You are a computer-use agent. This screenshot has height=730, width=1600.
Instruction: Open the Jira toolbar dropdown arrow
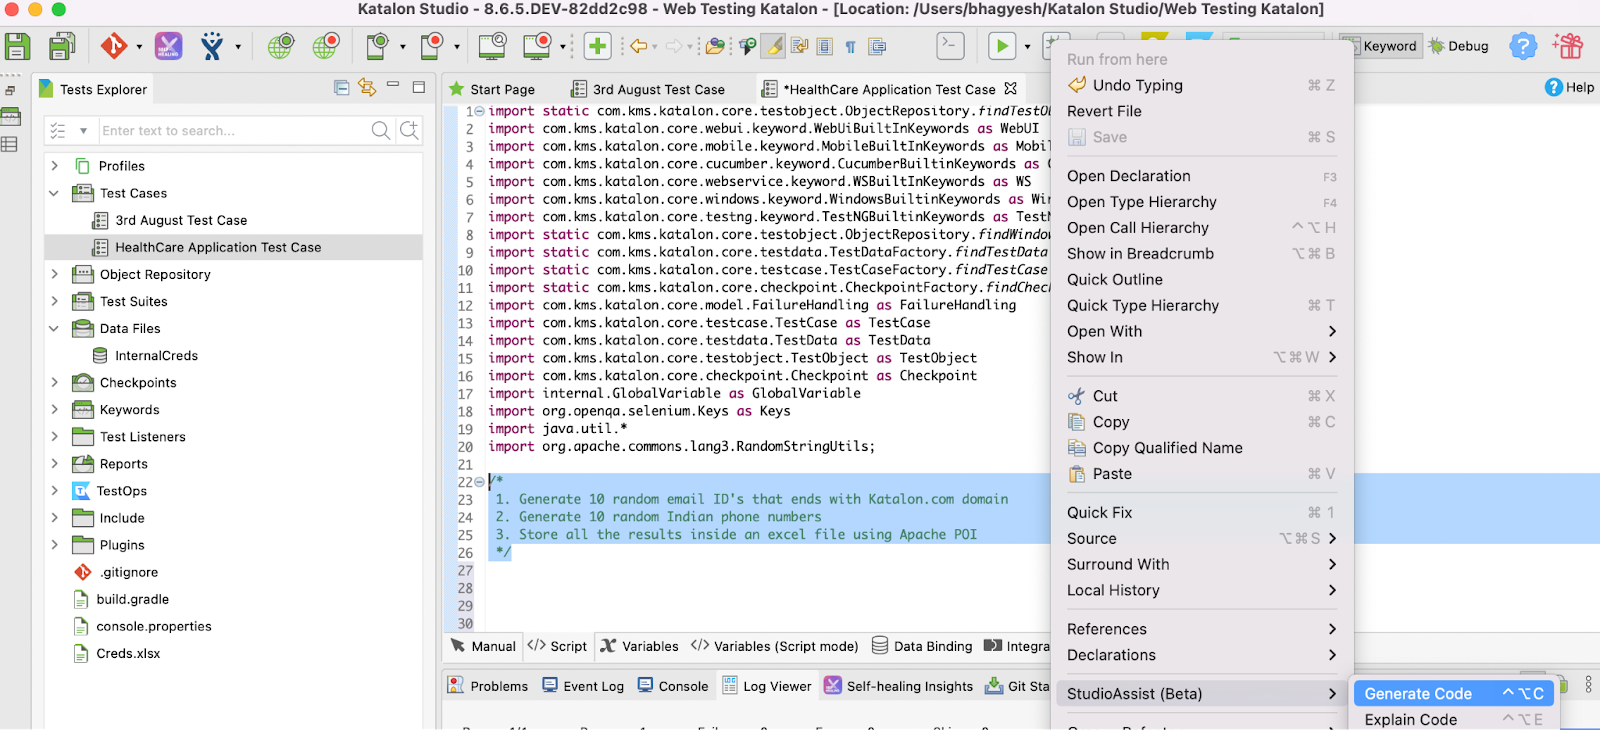(x=238, y=47)
